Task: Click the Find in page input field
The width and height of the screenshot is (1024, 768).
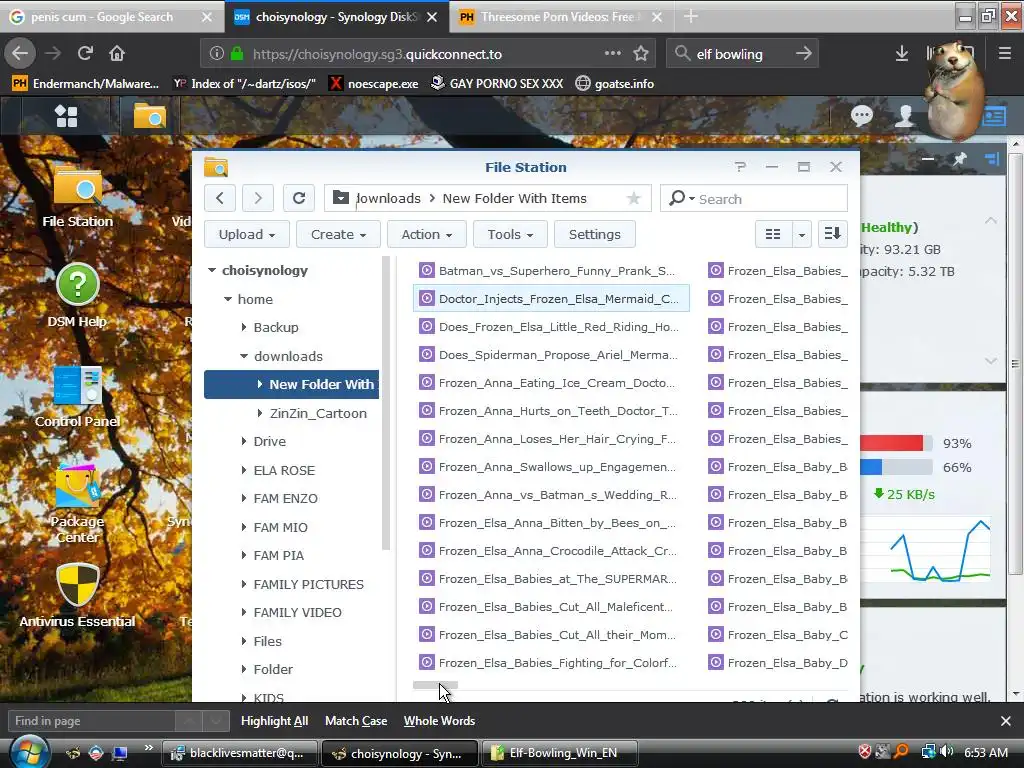Action: pos(91,721)
